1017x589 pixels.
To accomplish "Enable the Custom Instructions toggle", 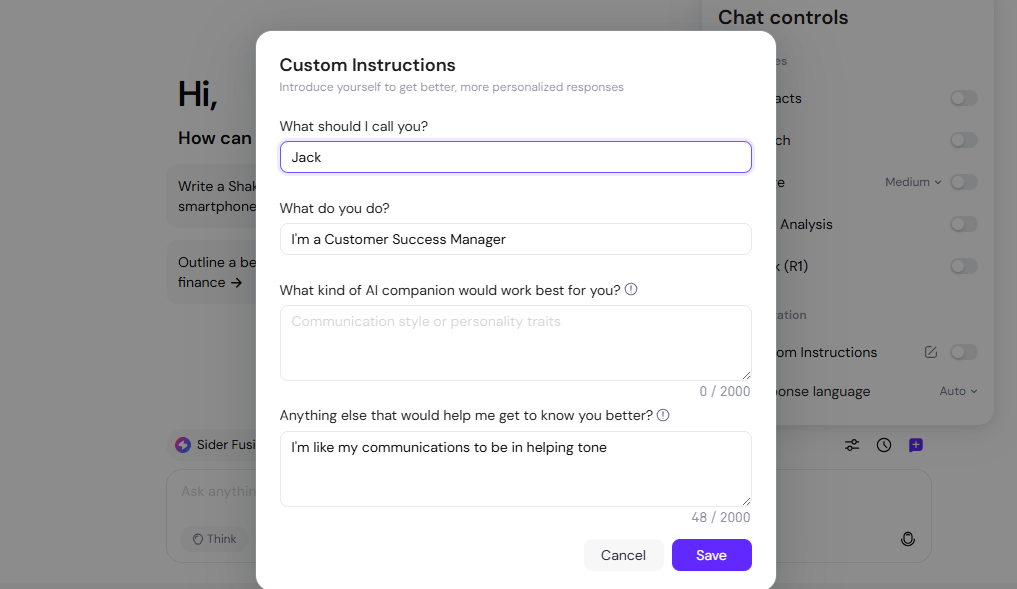I will click(964, 352).
